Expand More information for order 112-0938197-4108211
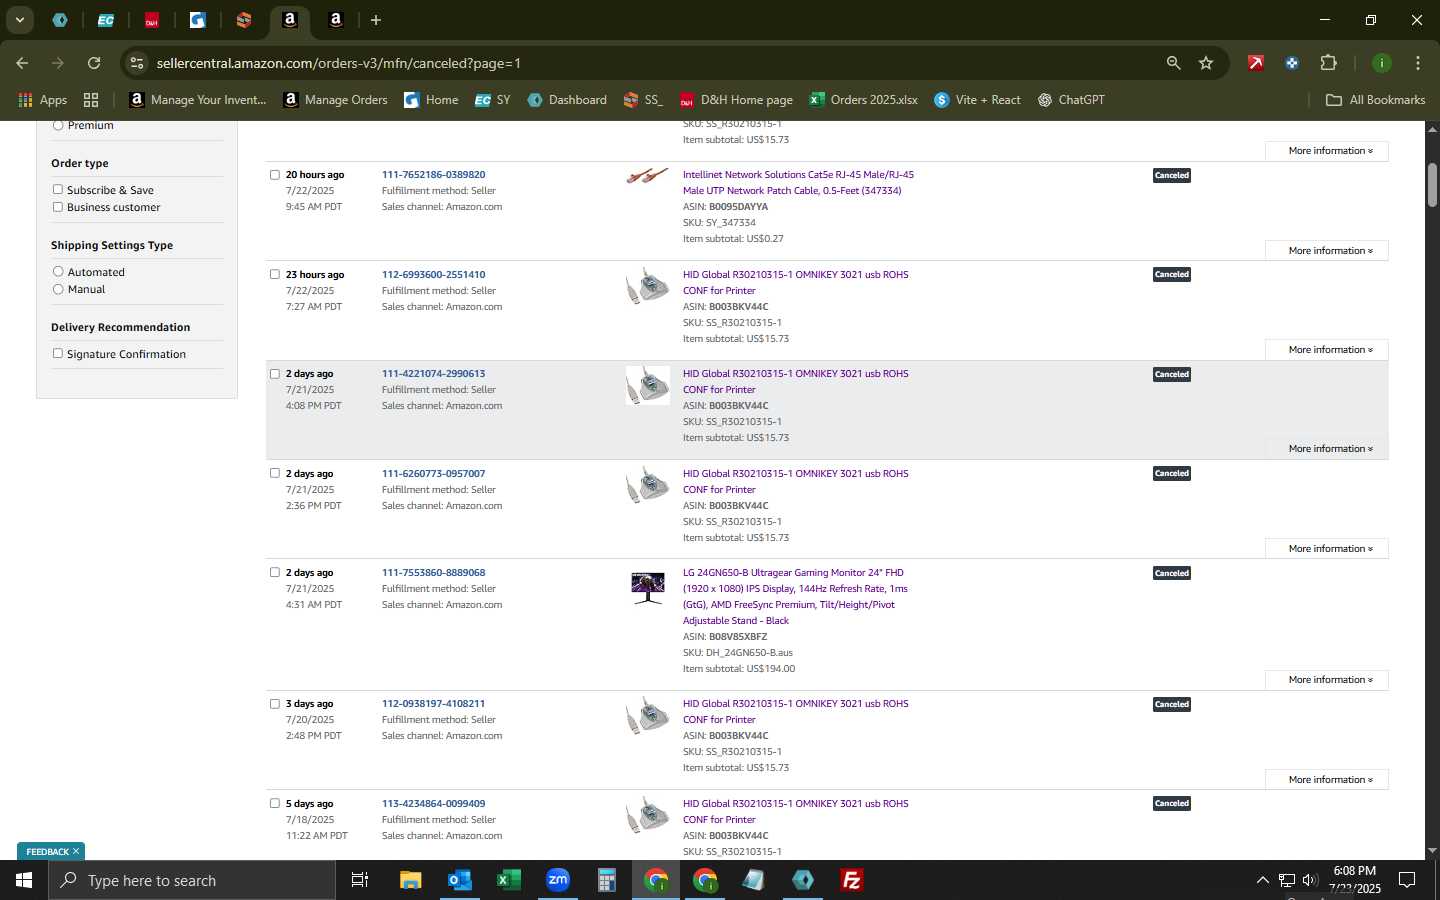1440x900 pixels. [1327, 780]
